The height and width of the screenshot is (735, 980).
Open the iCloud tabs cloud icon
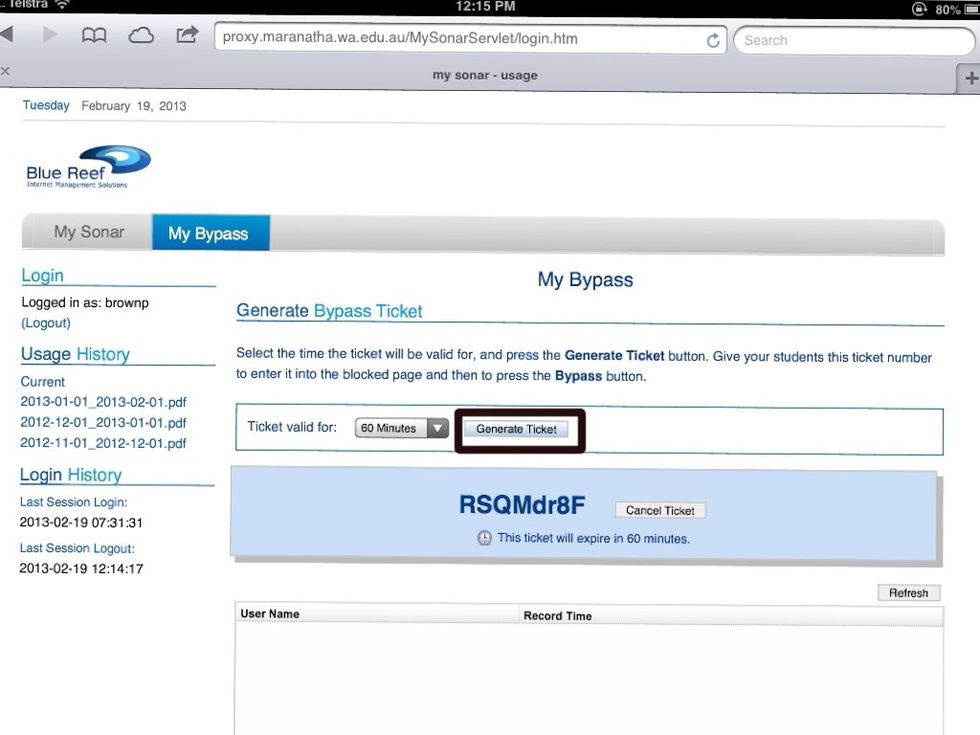[141, 36]
